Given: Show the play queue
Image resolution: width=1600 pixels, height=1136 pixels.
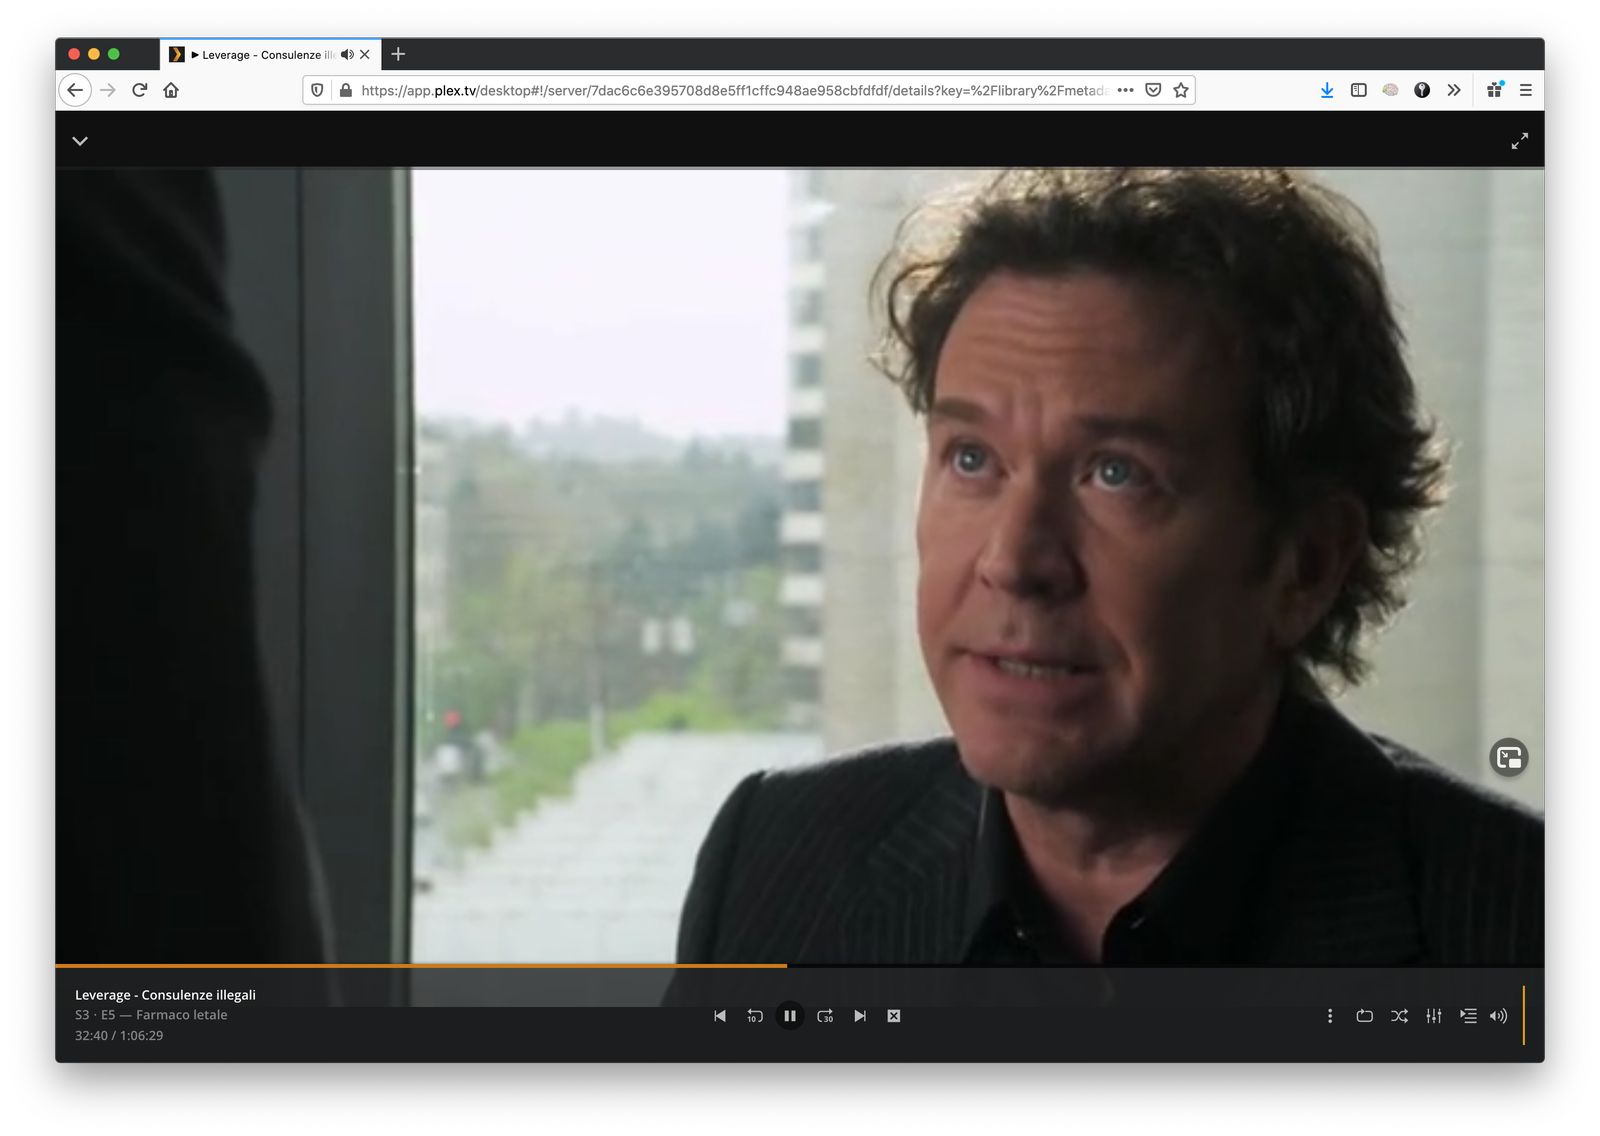Looking at the screenshot, I should pyautogui.click(x=1468, y=1016).
